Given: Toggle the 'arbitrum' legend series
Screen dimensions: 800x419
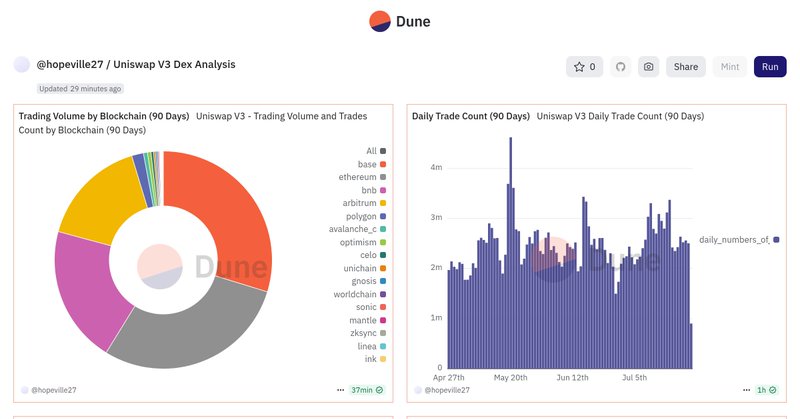Looking at the screenshot, I should 364,203.
